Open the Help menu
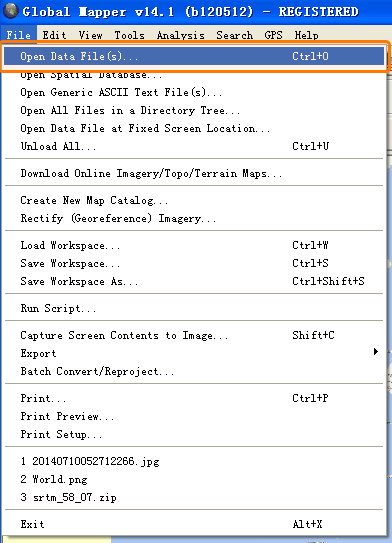The image size is (392, 543). point(306,35)
